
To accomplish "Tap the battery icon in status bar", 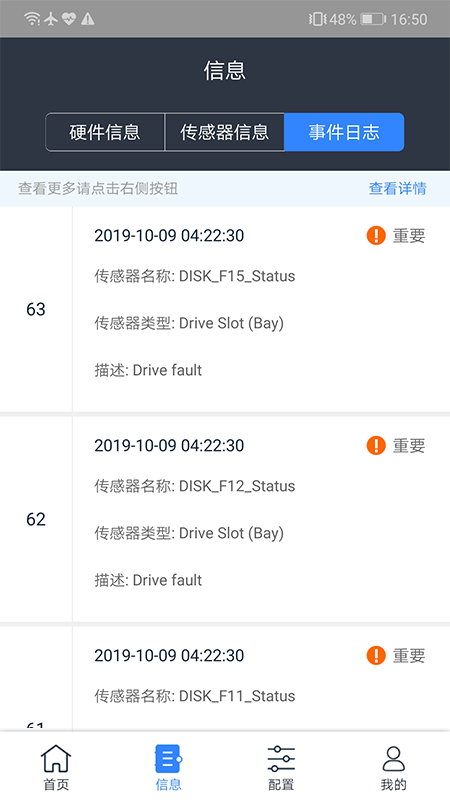I will coord(373,19).
